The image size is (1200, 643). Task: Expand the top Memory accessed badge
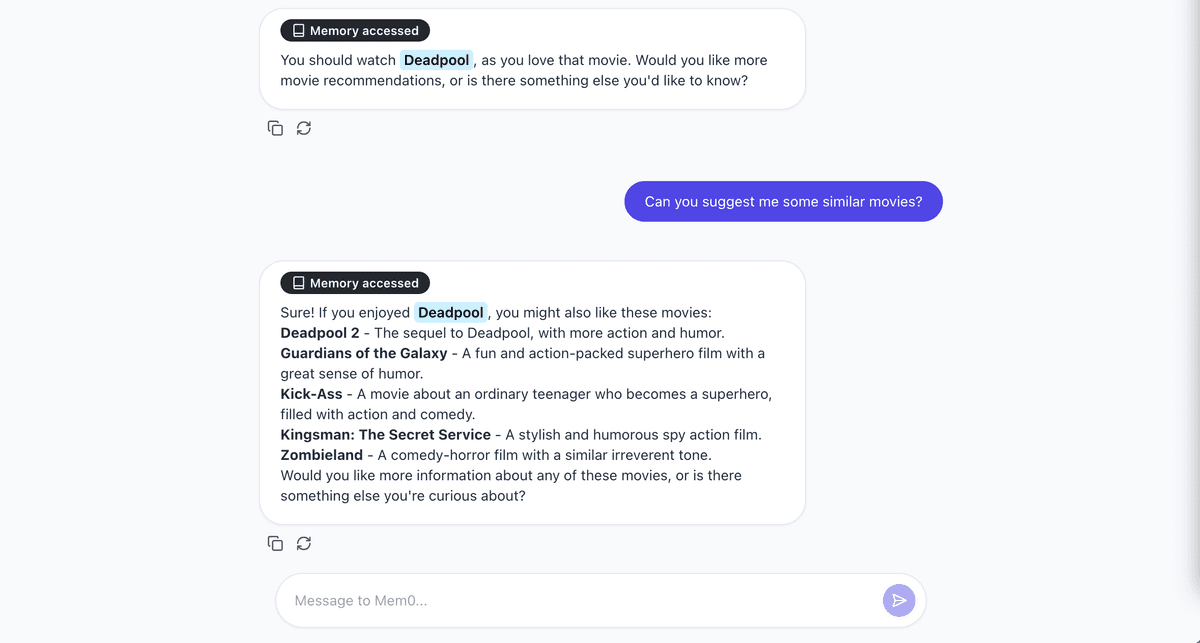(x=355, y=31)
